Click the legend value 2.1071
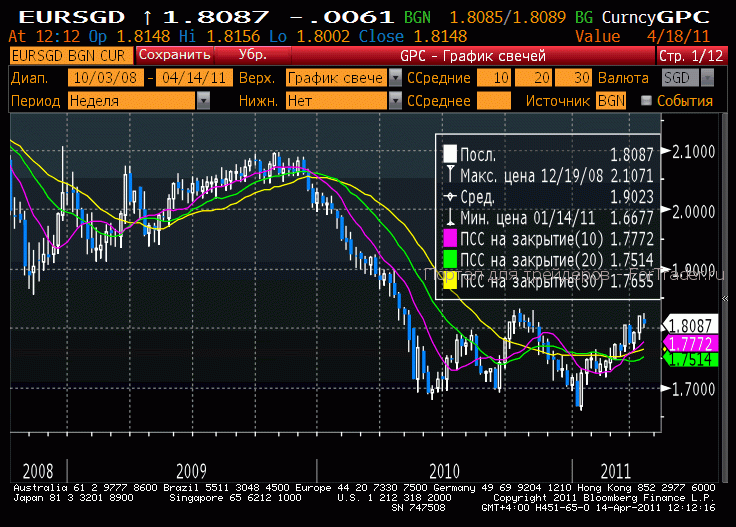This screenshot has width=736, height=527. (x=632, y=176)
